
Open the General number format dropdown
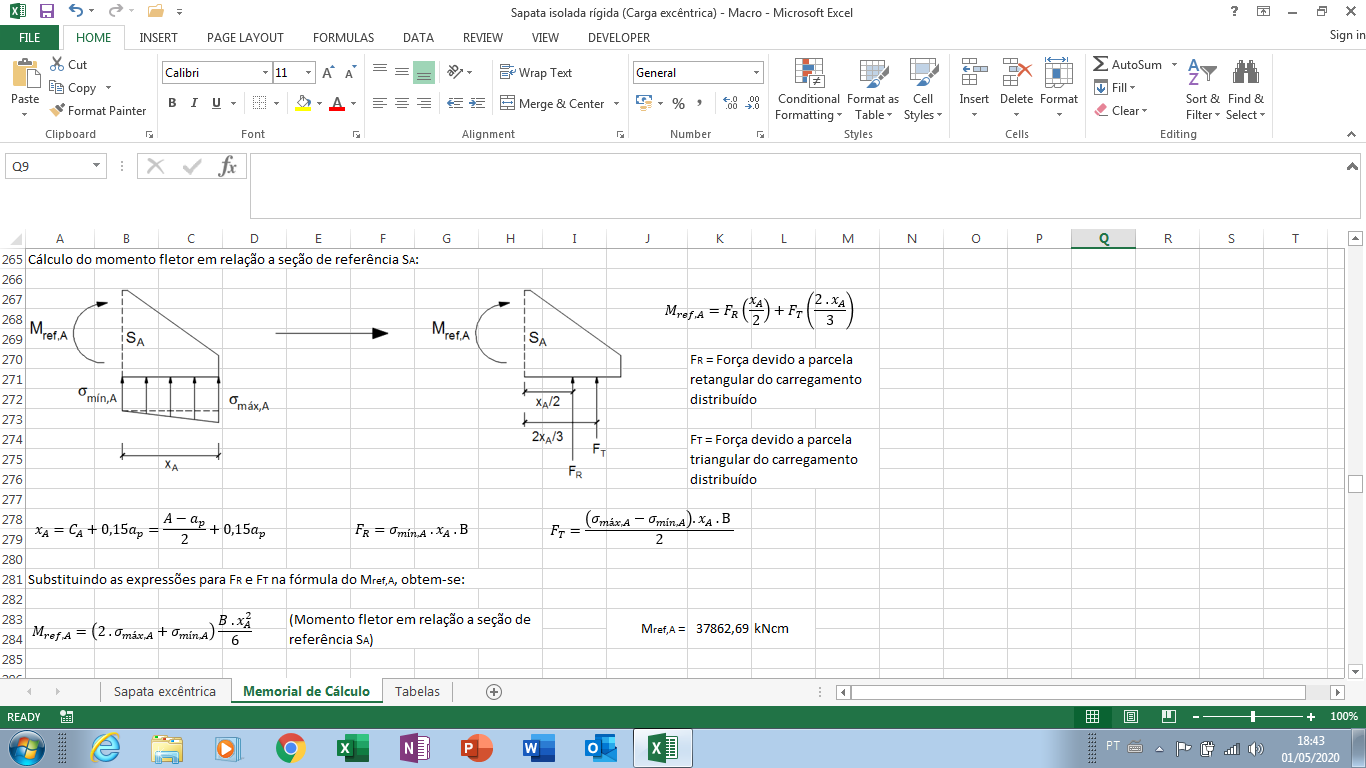(x=756, y=73)
